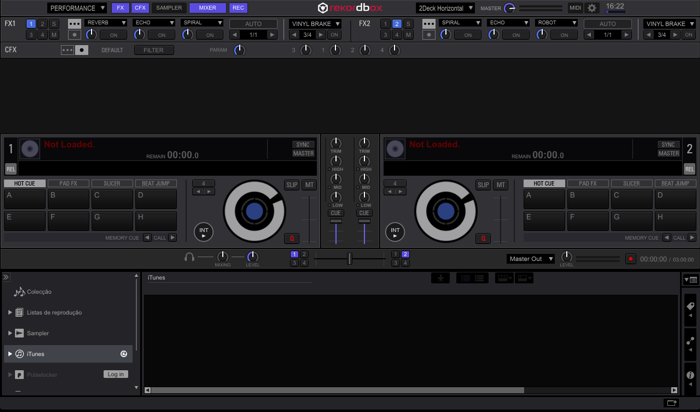Image resolution: width=700 pixels, height=412 pixels.
Task: Click the iTunes refresh icon in the tree
Action: tap(124, 354)
